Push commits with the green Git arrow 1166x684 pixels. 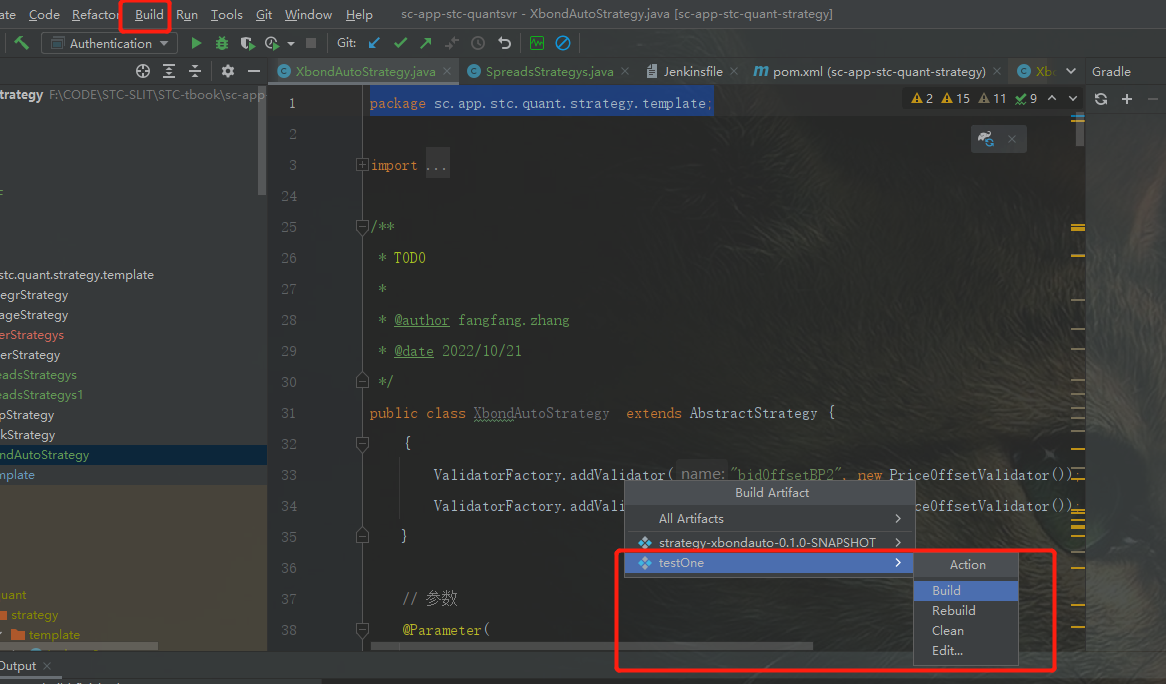tap(425, 43)
